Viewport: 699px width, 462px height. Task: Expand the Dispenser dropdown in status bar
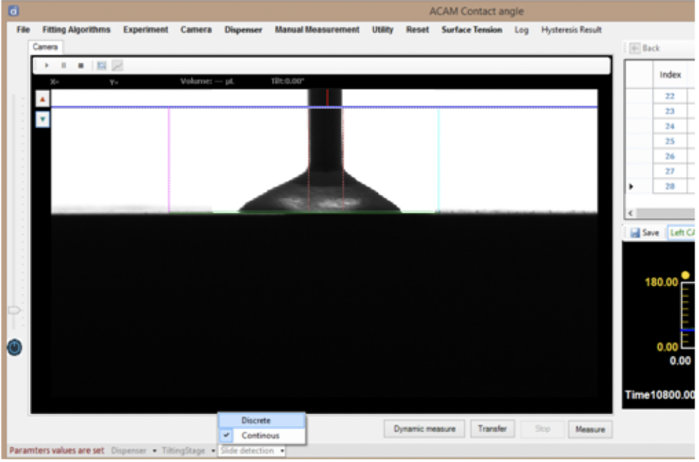(x=134, y=451)
